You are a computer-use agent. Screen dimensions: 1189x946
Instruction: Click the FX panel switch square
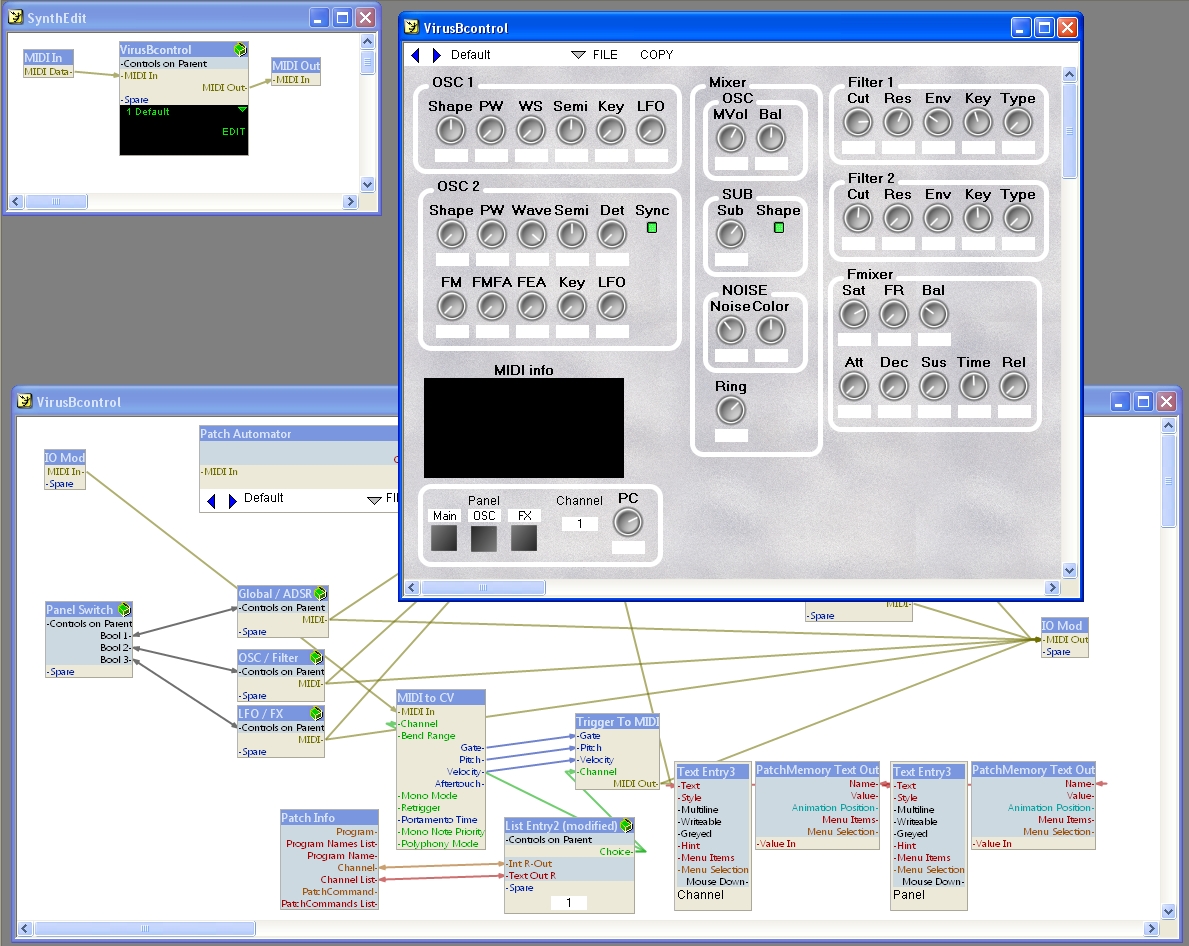pos(524,538)
